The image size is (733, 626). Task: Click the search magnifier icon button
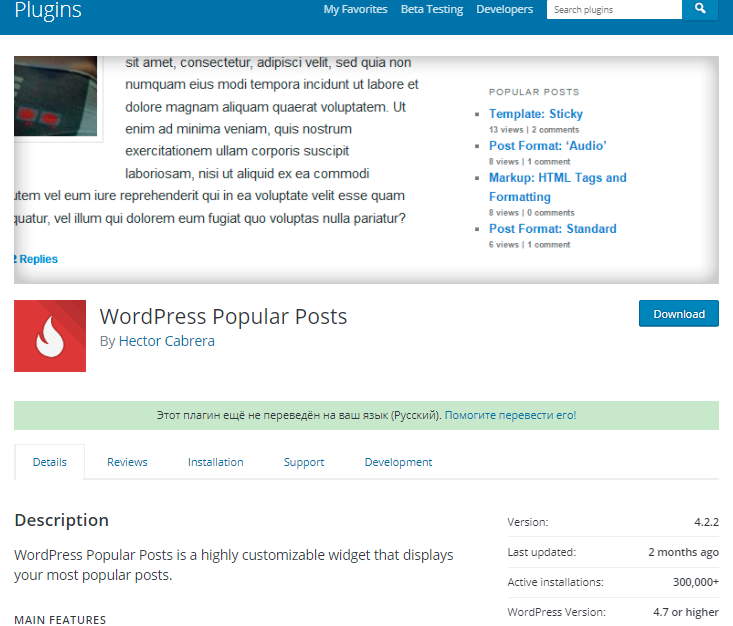[x=700, y=8]
